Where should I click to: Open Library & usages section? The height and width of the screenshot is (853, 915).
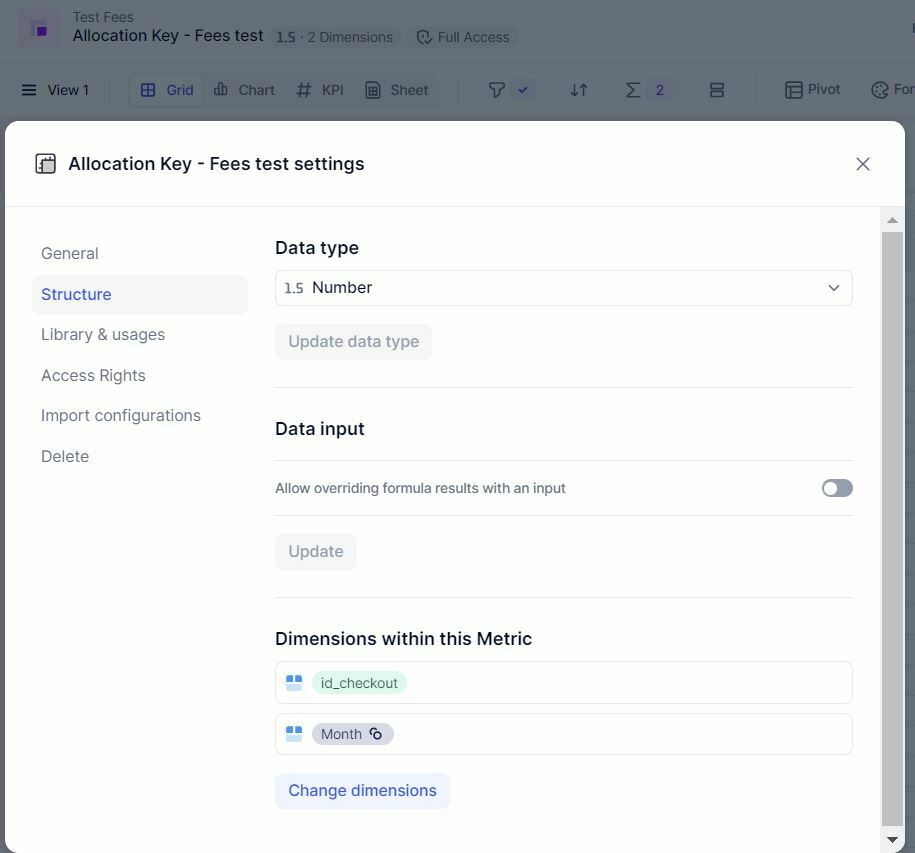(x=103, y=334)
